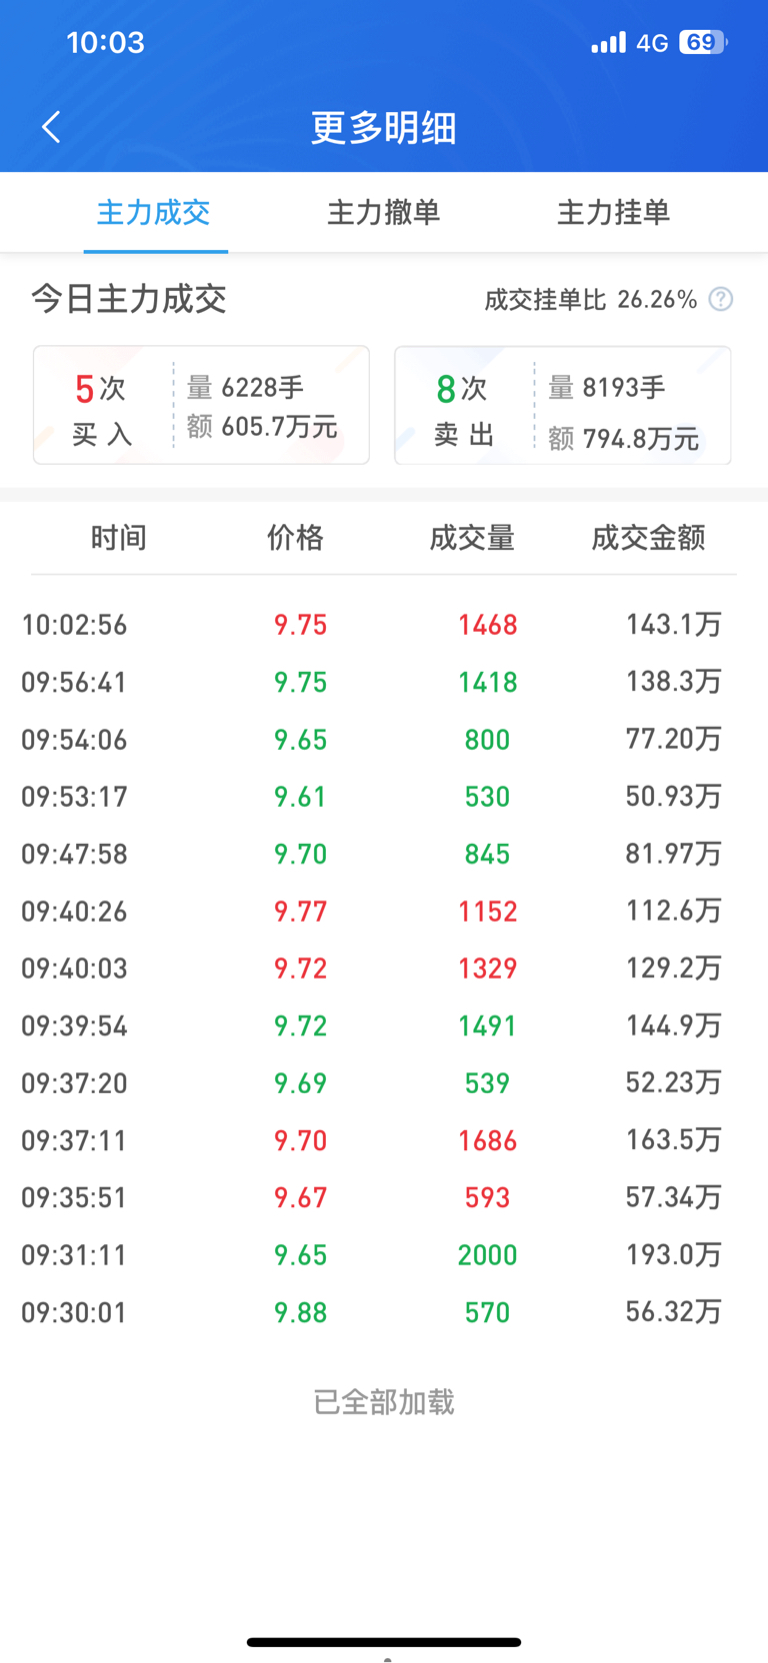Tap the volume value 845
The width and height of the screenshot is (768, 1663).
click(x=488, y=854)
